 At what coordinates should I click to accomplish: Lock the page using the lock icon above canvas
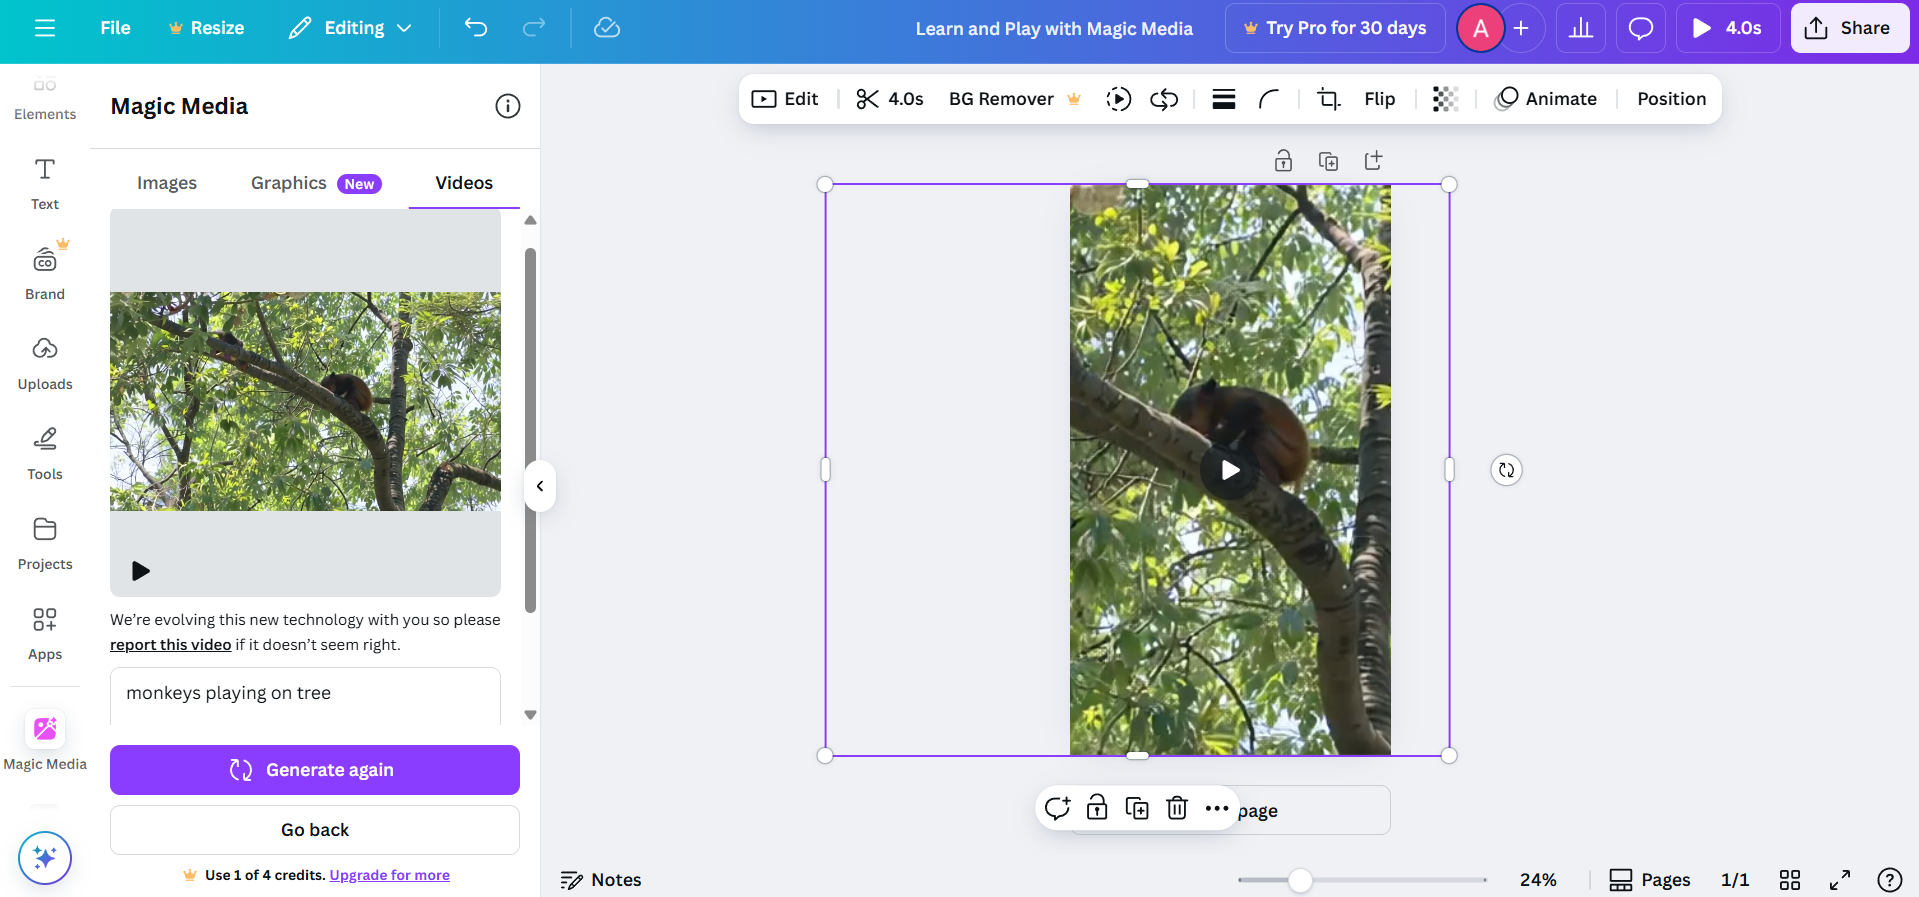coord(1283,161)
